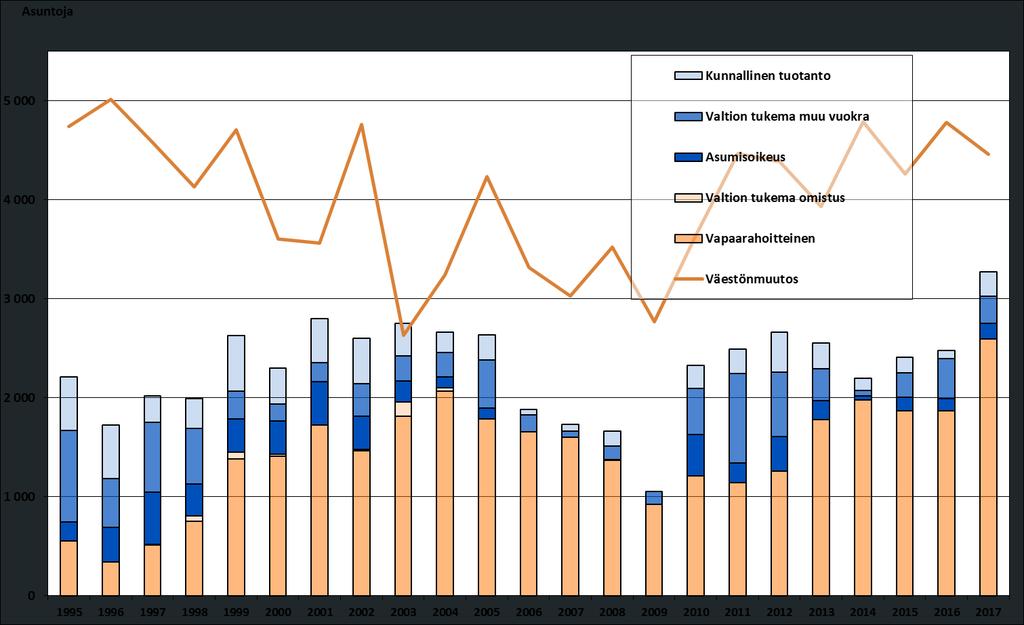1024x625 pixels.
Task: Click the 2002 x-axis year label
Action: [361, 613]
